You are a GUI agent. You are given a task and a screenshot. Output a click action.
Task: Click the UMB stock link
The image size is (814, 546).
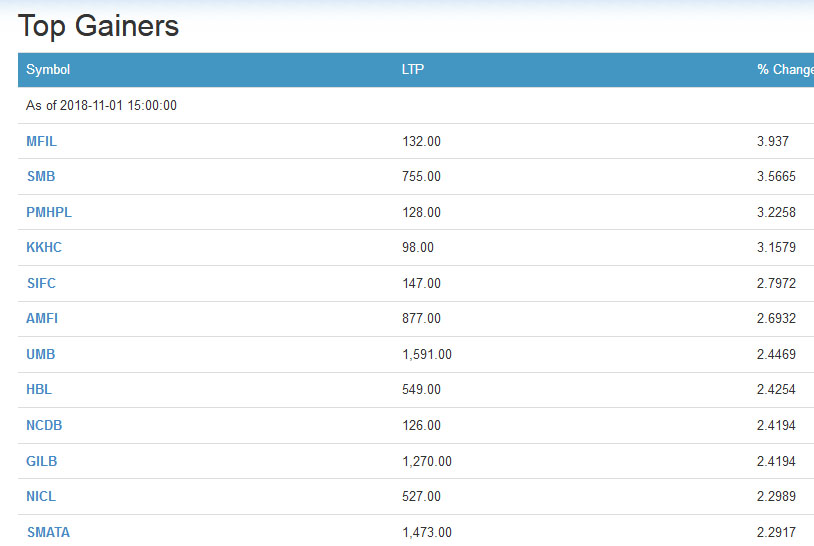[41, 354]
